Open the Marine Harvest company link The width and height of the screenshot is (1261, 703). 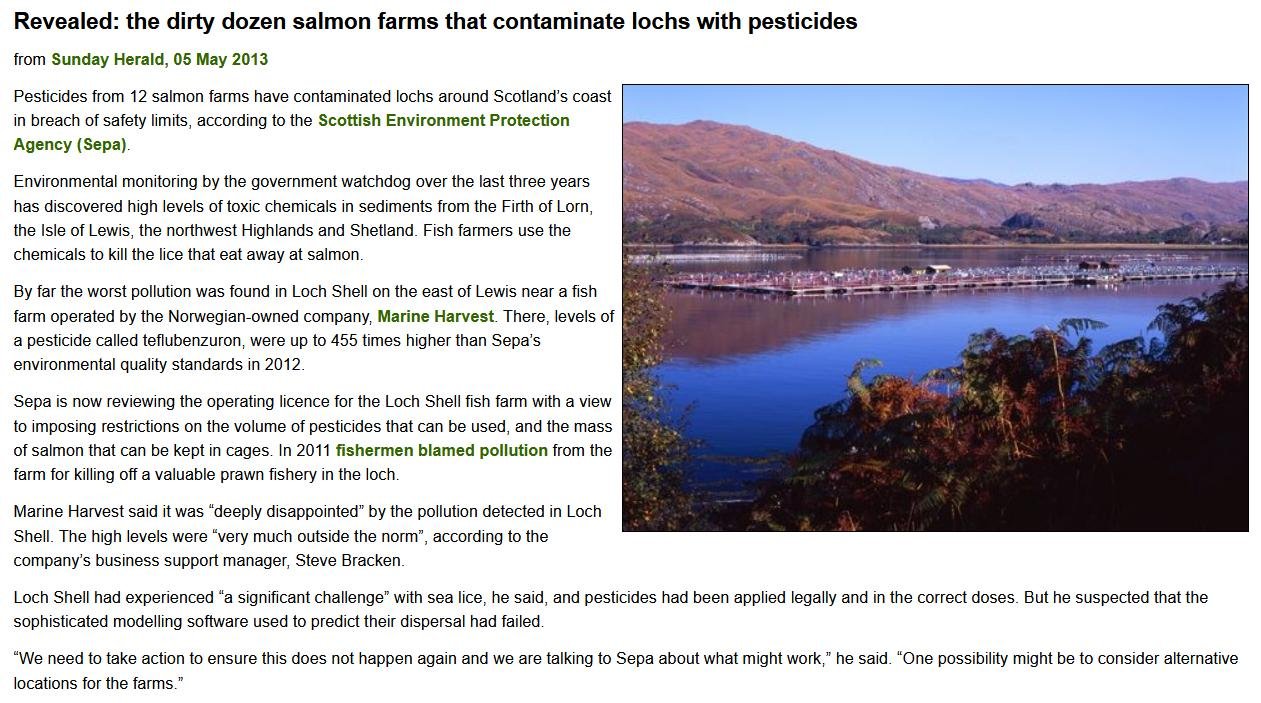coord(435,316)
